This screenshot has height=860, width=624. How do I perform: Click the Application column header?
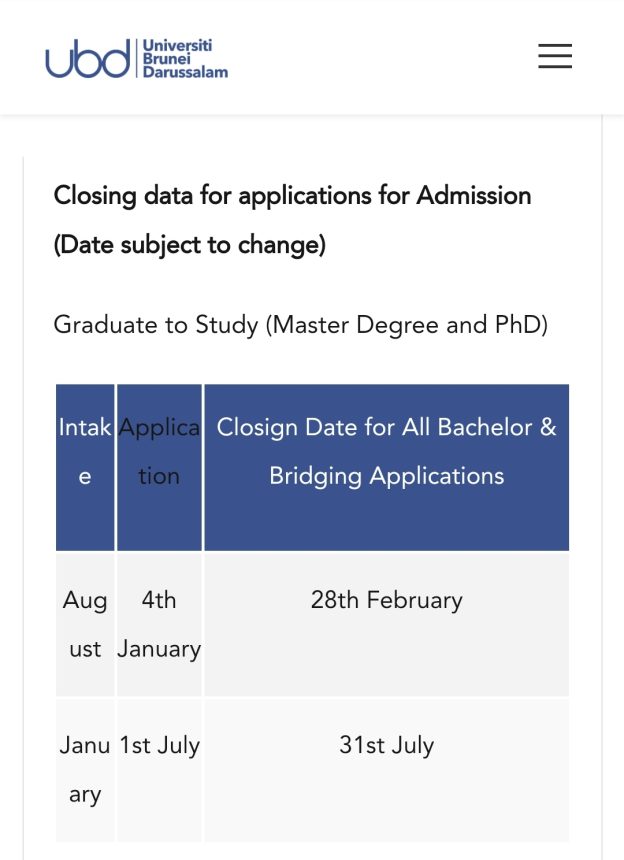click(160, 452)
